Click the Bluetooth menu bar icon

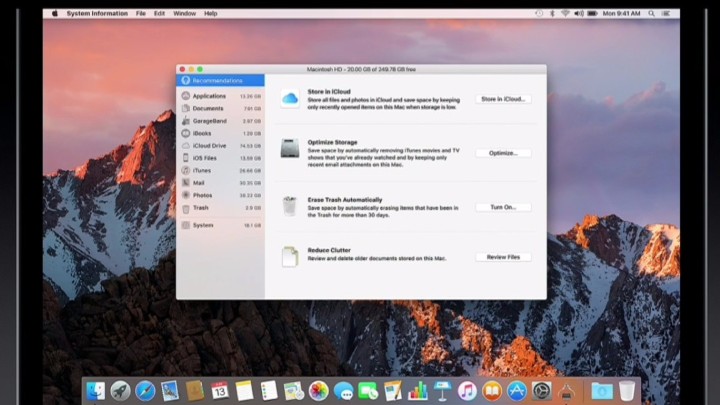coord(552,13)
